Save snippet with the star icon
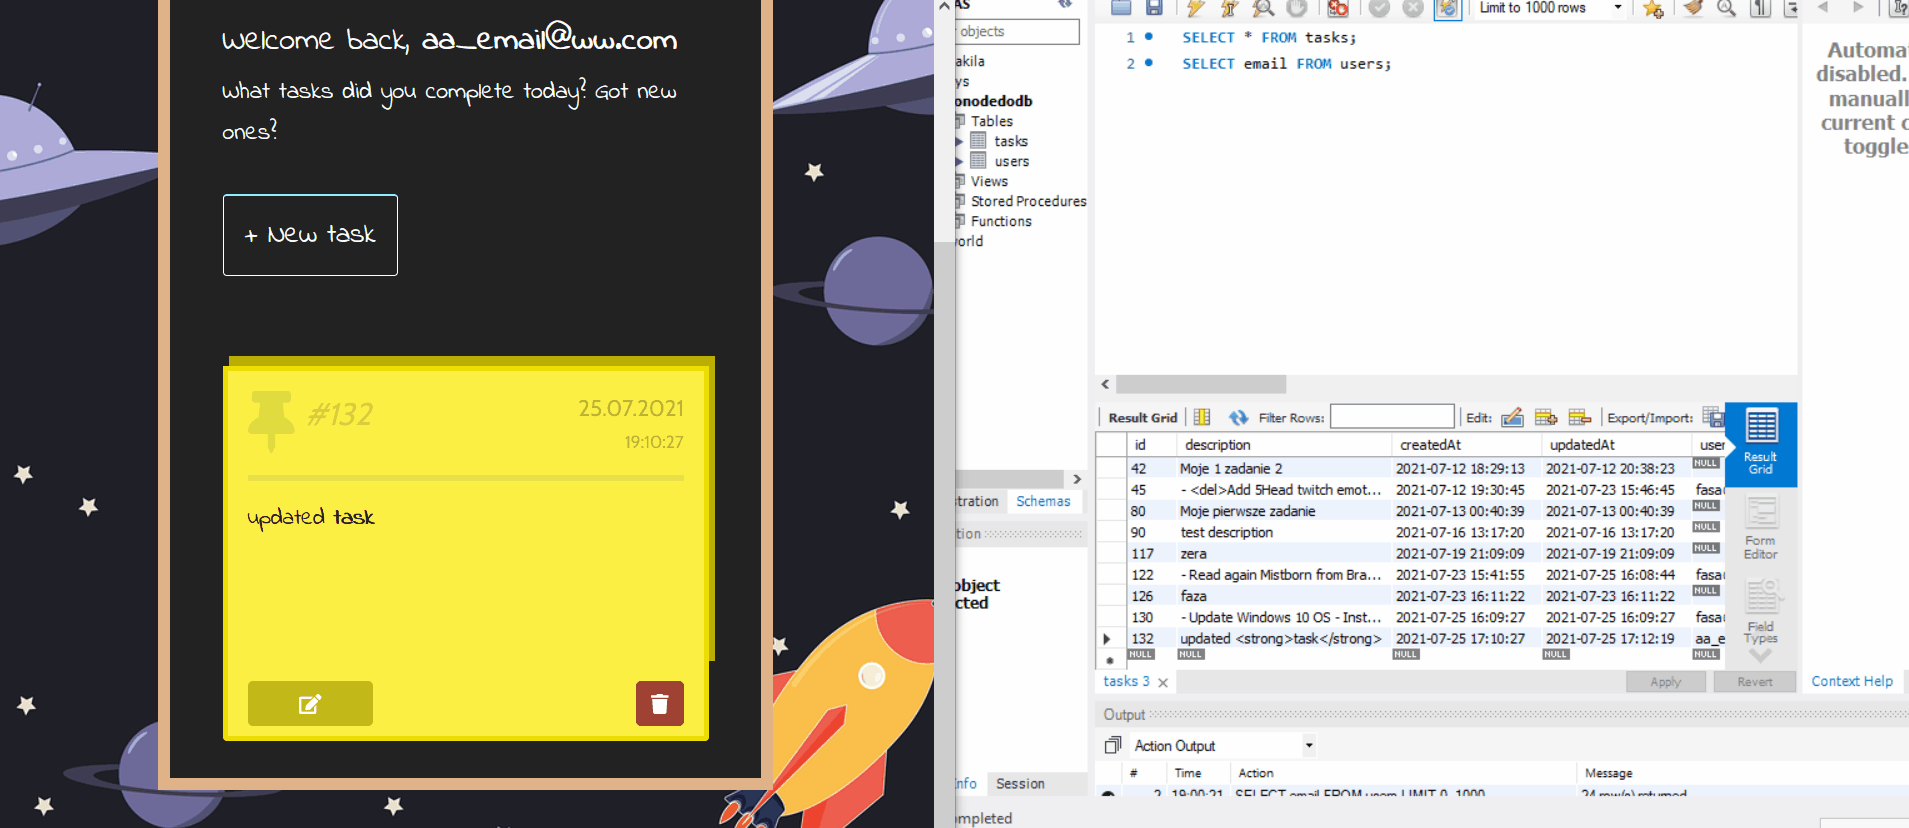 pos(1653,8)
